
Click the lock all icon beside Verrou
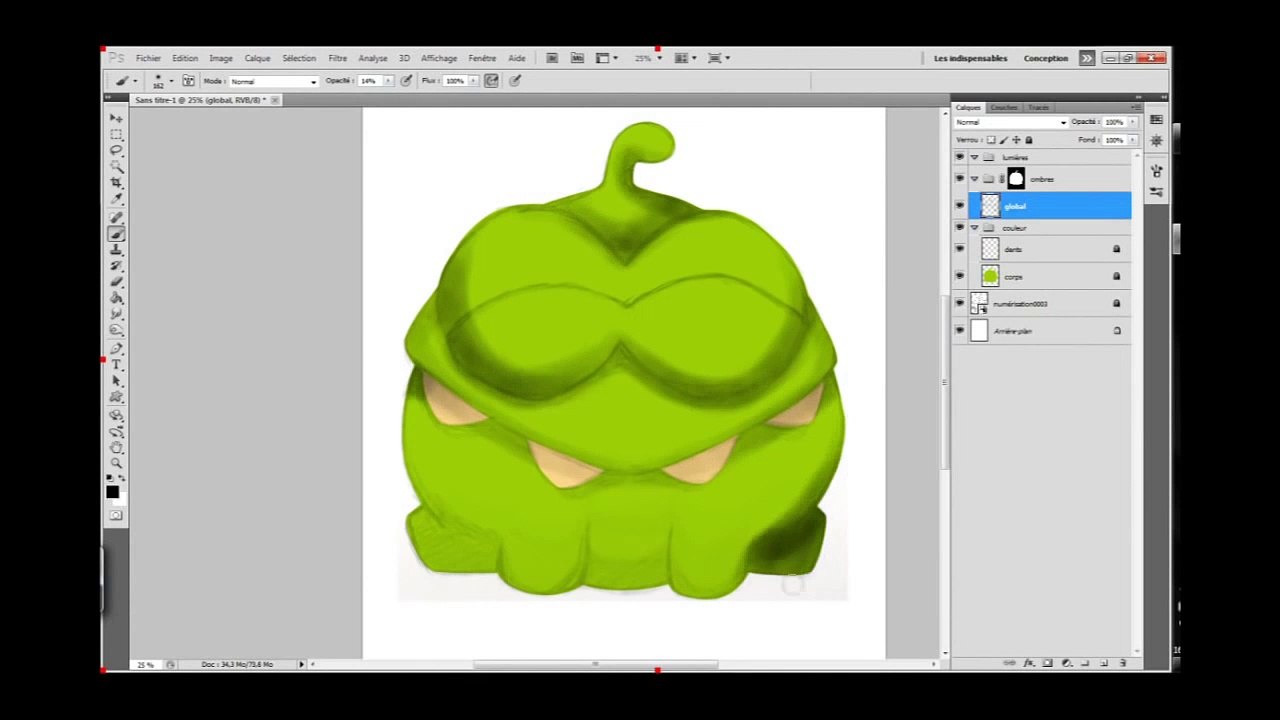[x=1028, y=140]
